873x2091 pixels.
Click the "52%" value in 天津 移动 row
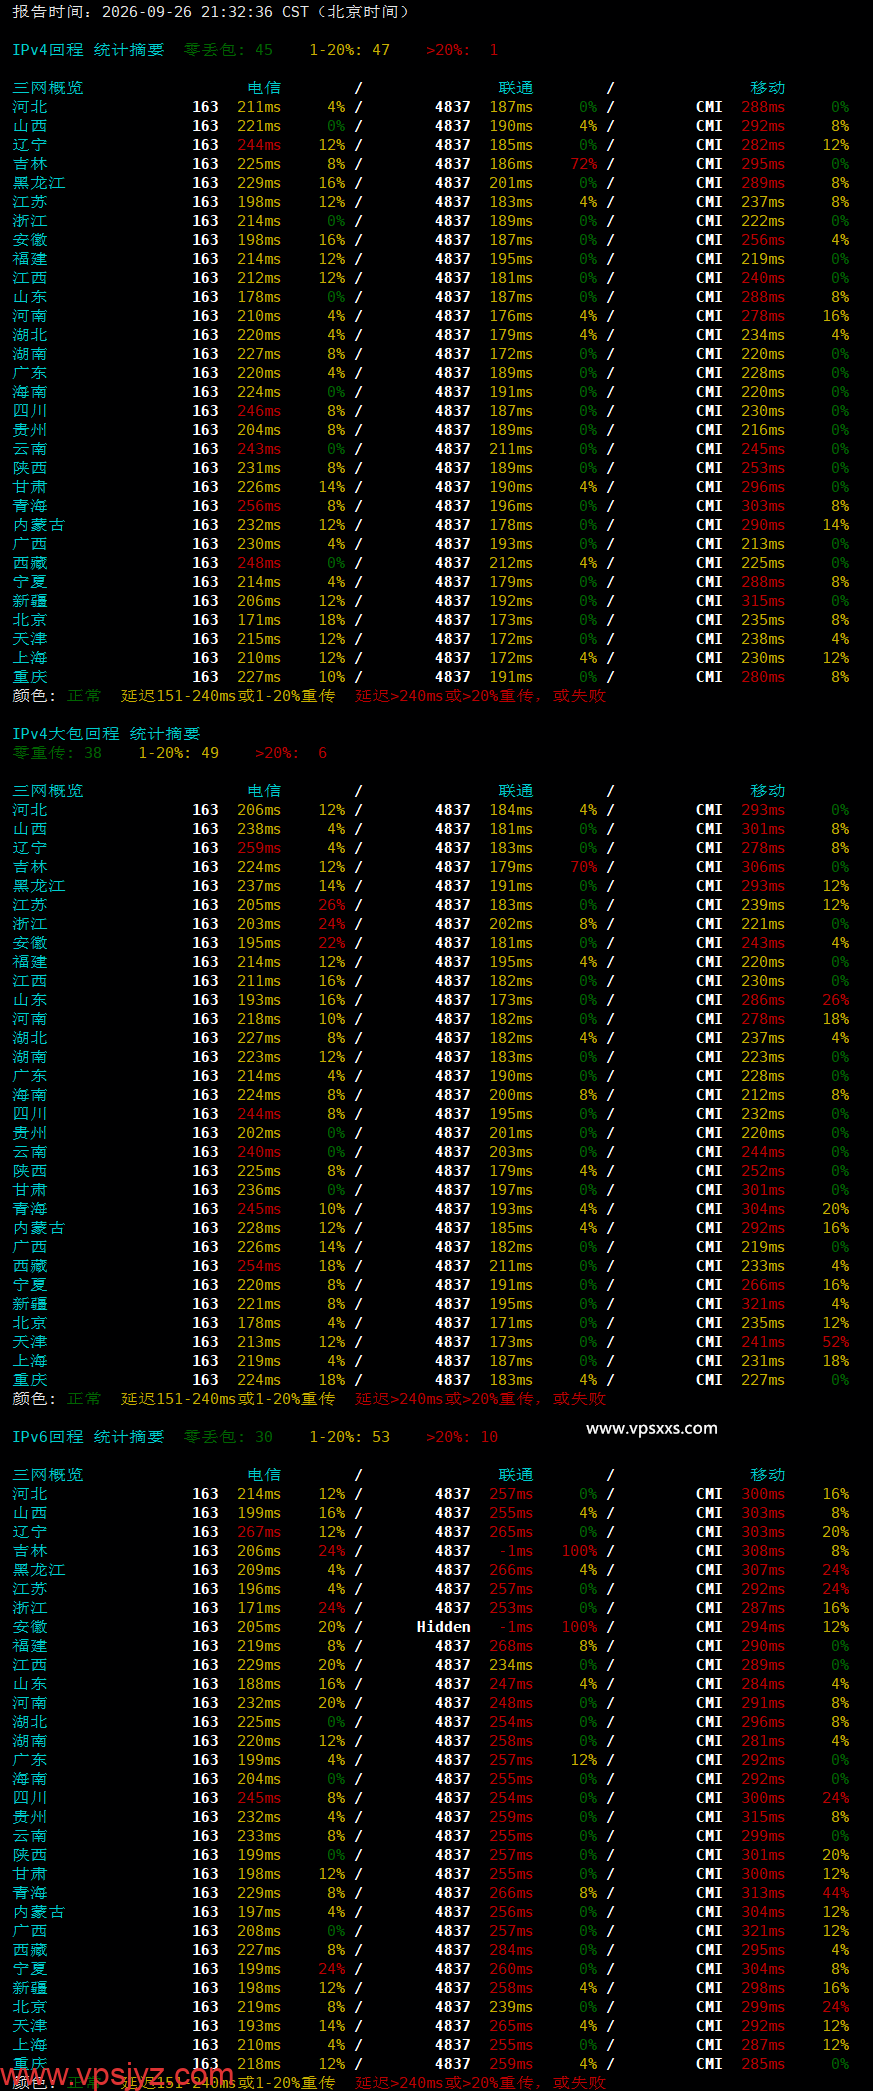(x=836, y=1342)
